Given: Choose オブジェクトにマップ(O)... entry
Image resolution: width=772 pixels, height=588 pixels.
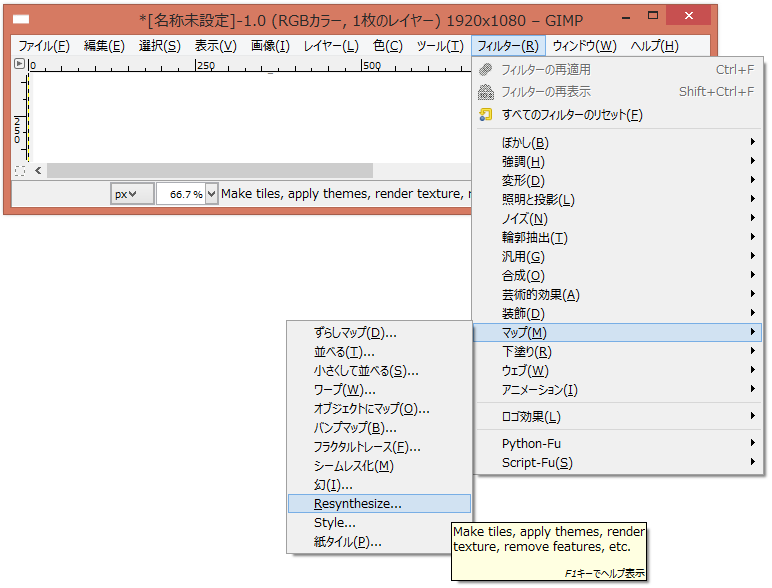Looking at the screenshot, I should (x=379, y=409).
